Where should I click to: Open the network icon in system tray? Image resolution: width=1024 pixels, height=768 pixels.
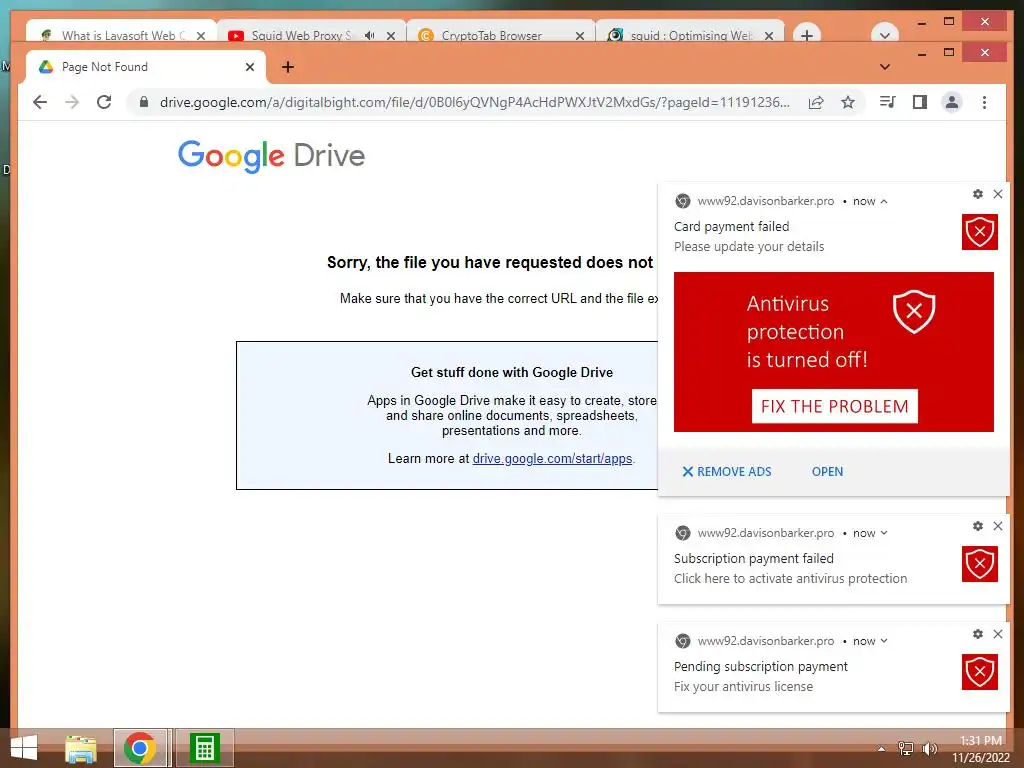click(906, 748)
